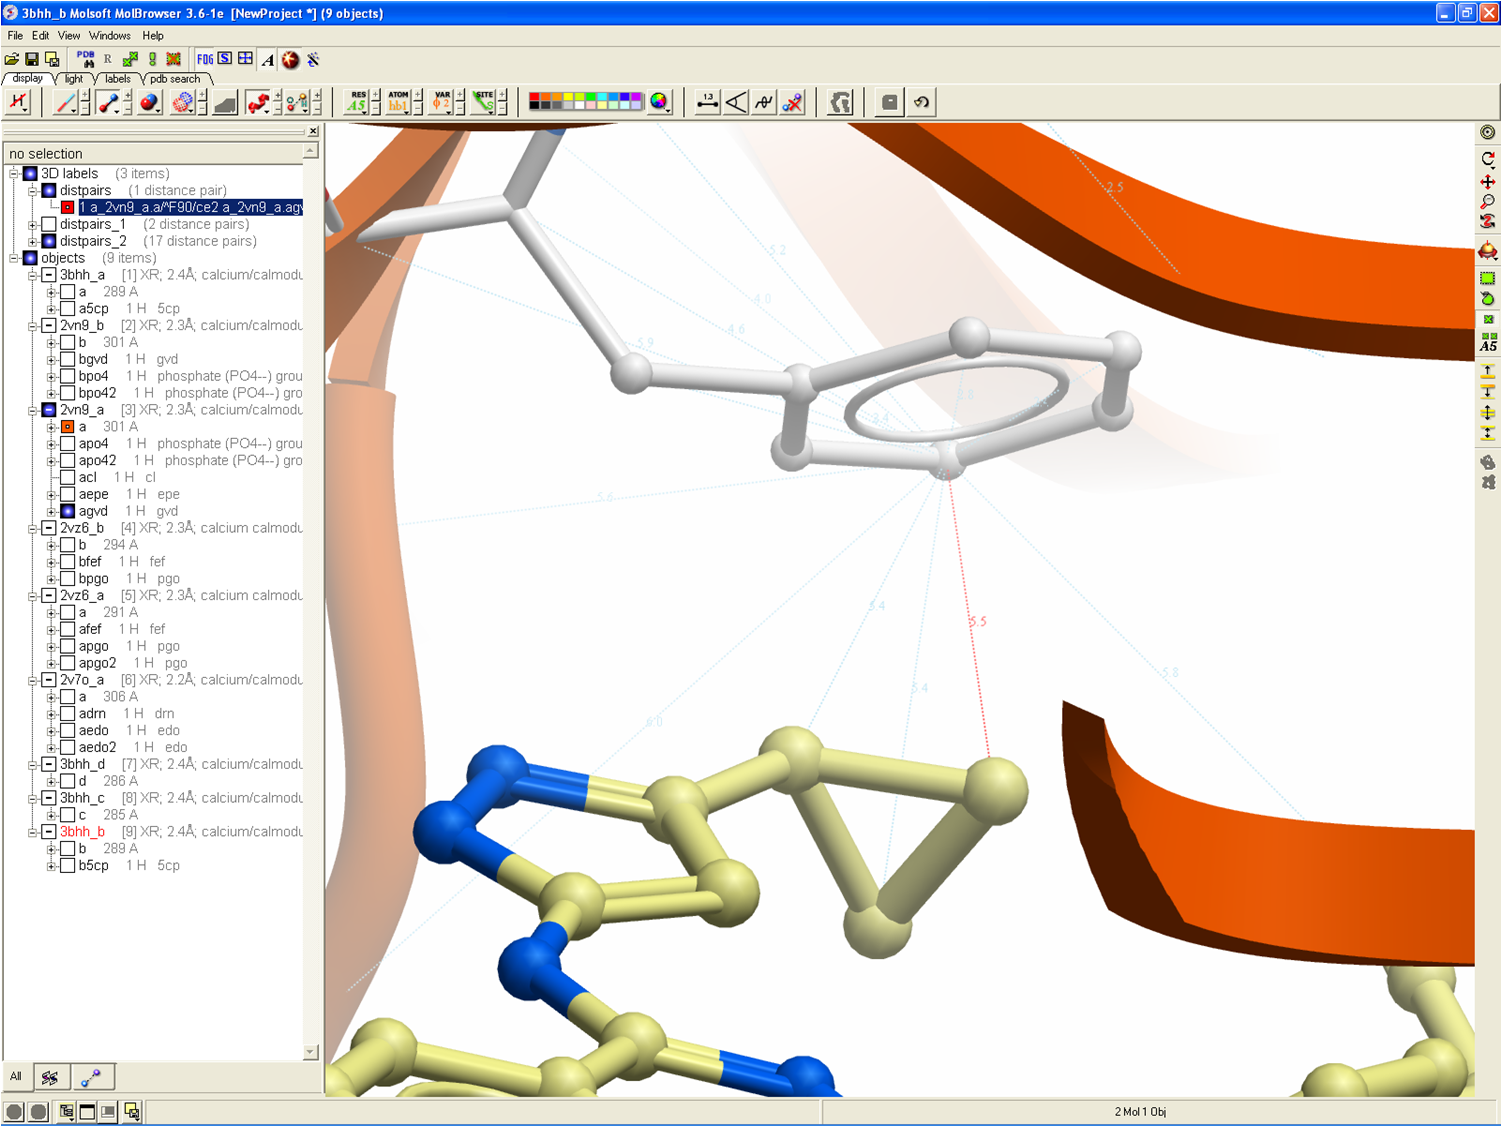Click the PDB search binoculars icon
The image size is (1502, 1127).
pos(86,60)
